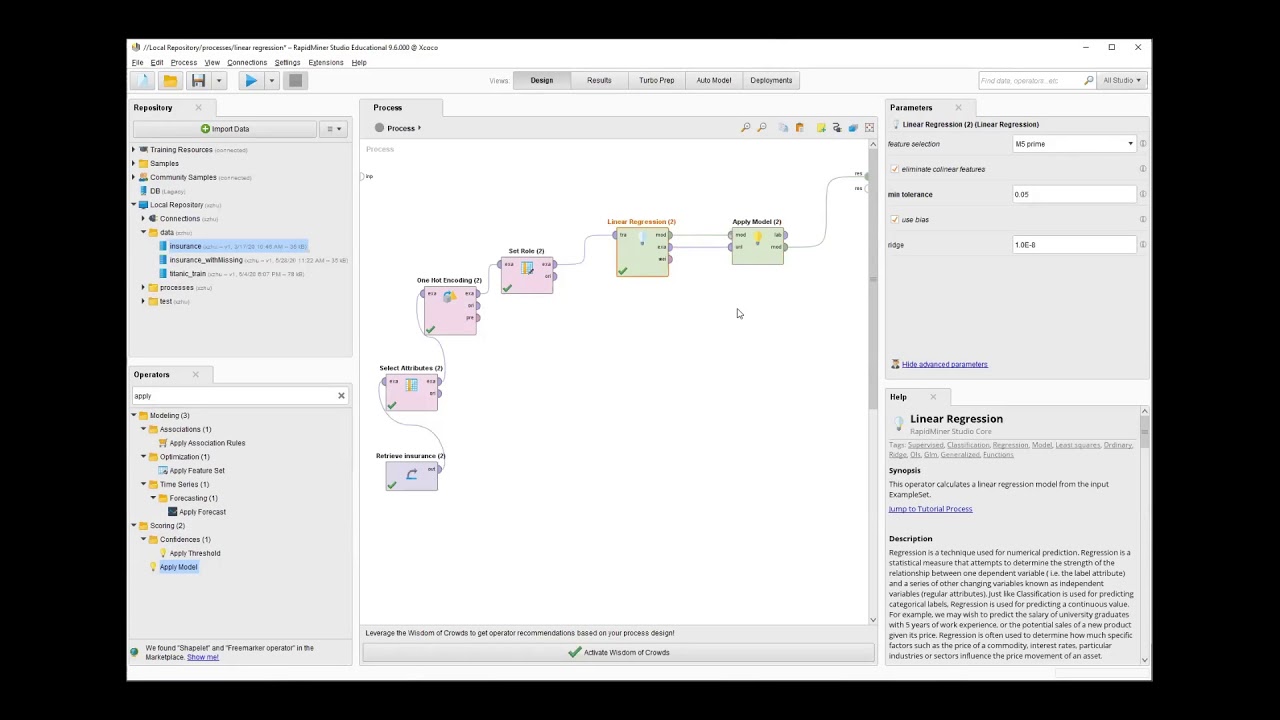1280x720 pixels.
Task: Add a note with the yellow sticky icon
Action: pos(821,128)
